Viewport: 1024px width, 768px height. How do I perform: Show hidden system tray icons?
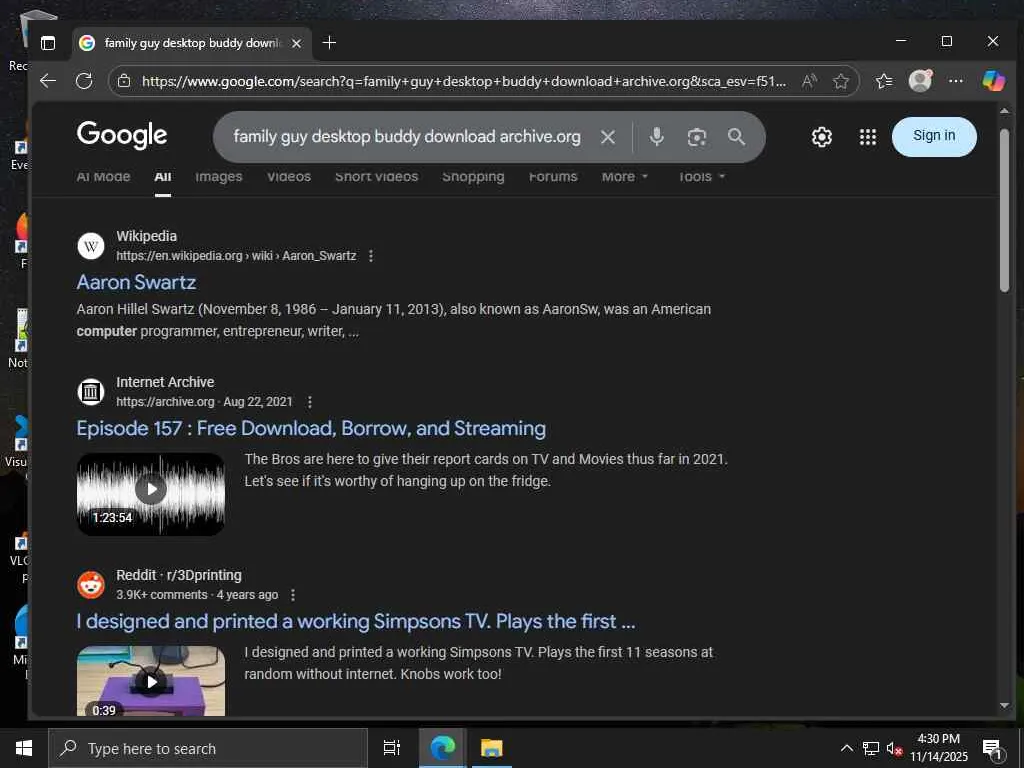pyautogui.click(x=846, y=748)
